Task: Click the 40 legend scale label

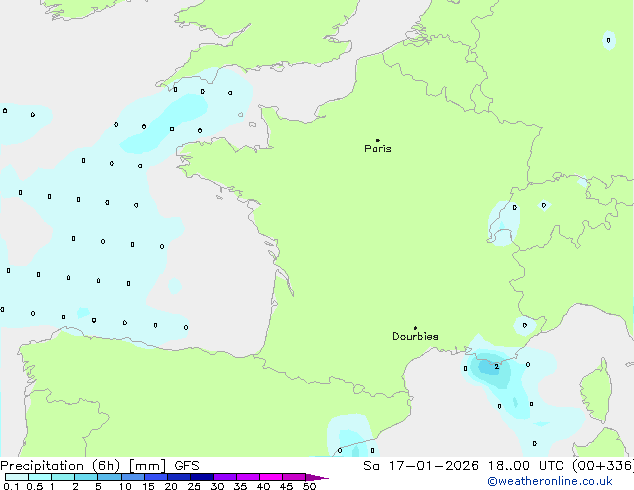Action: (x=264, y=486)
